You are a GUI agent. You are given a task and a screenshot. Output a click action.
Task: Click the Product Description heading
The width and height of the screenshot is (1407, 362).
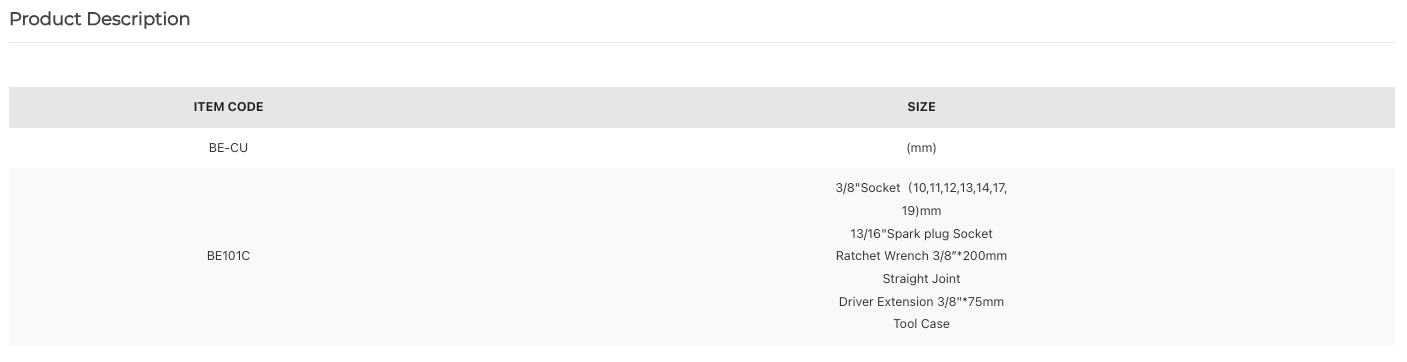click(99, 19)
